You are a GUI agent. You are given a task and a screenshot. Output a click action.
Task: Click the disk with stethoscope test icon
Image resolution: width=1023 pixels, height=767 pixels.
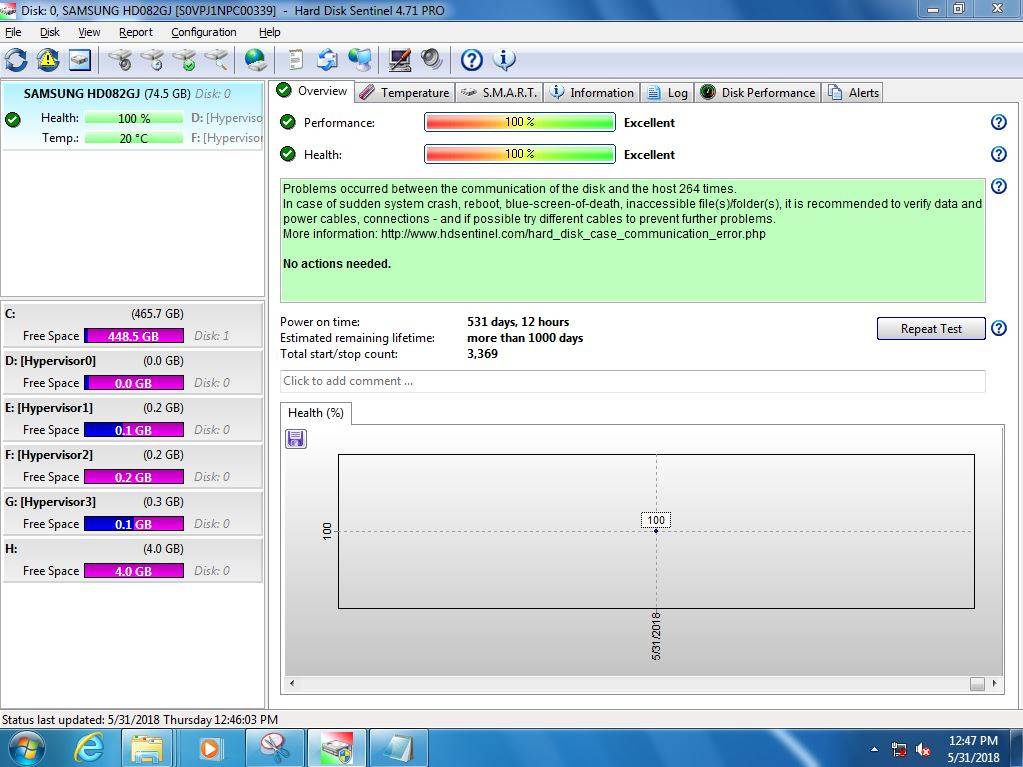click(x=120, y=60)
